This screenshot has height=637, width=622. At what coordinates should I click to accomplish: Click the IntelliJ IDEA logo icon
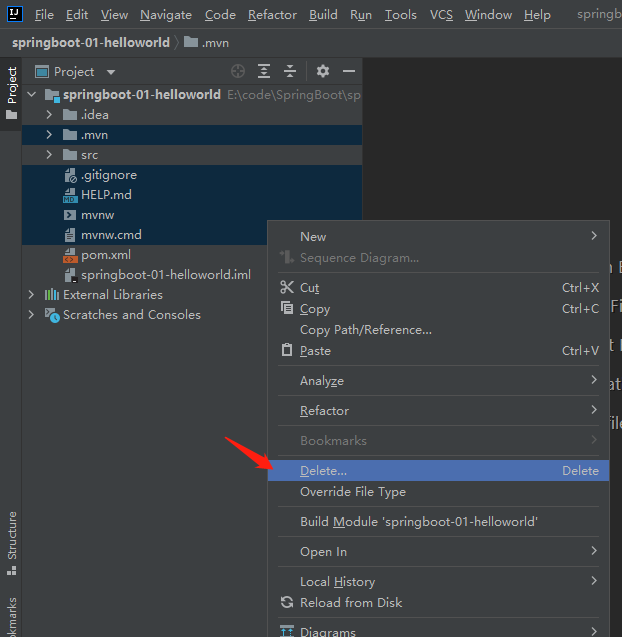pyautogui.click(x=15, y=14)
